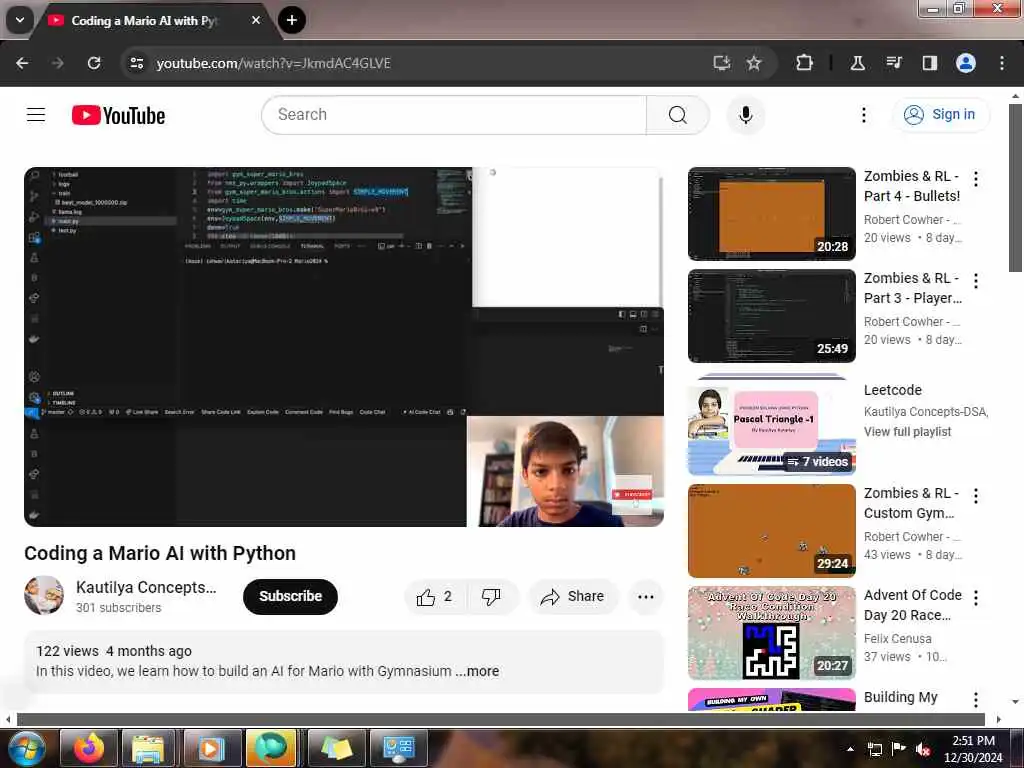Open media player from taskbar
Viewport: 1024px width, 768px height.
point(212,748)
